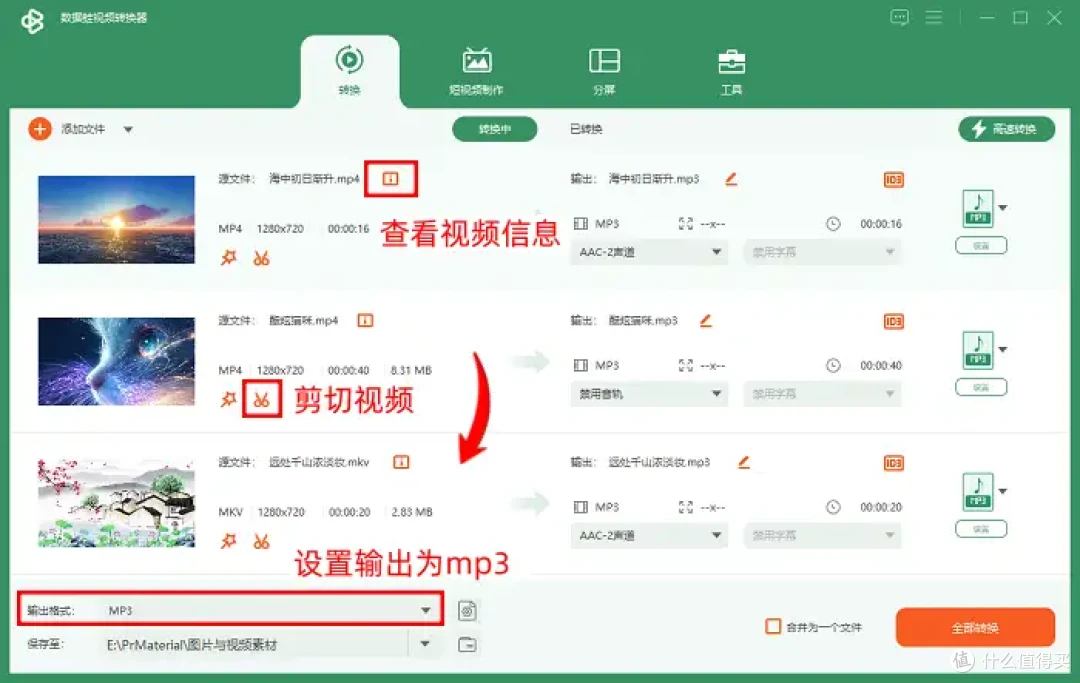Toggle merge into one file checkbox
Viewport: 1080px width, 683px height.
tap(773, 627)
